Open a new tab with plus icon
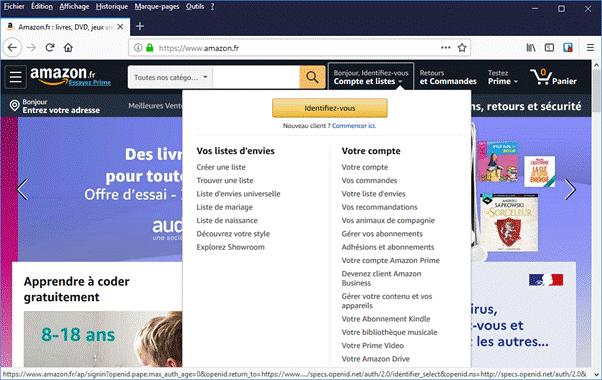 [x=140, y=26]
